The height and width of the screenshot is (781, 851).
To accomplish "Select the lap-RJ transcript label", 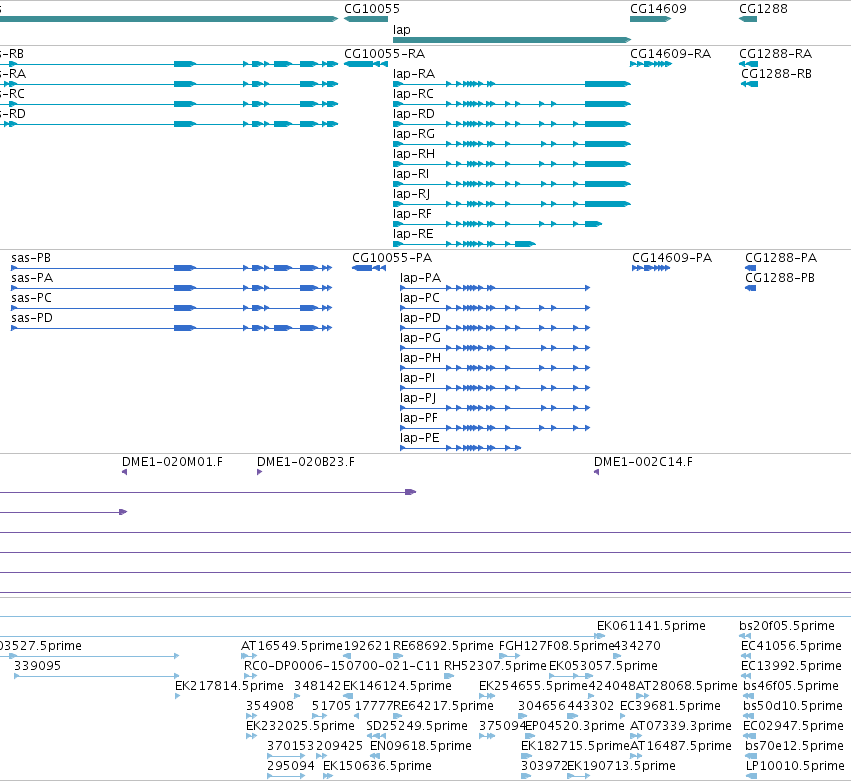I will [x=411, y=194].
